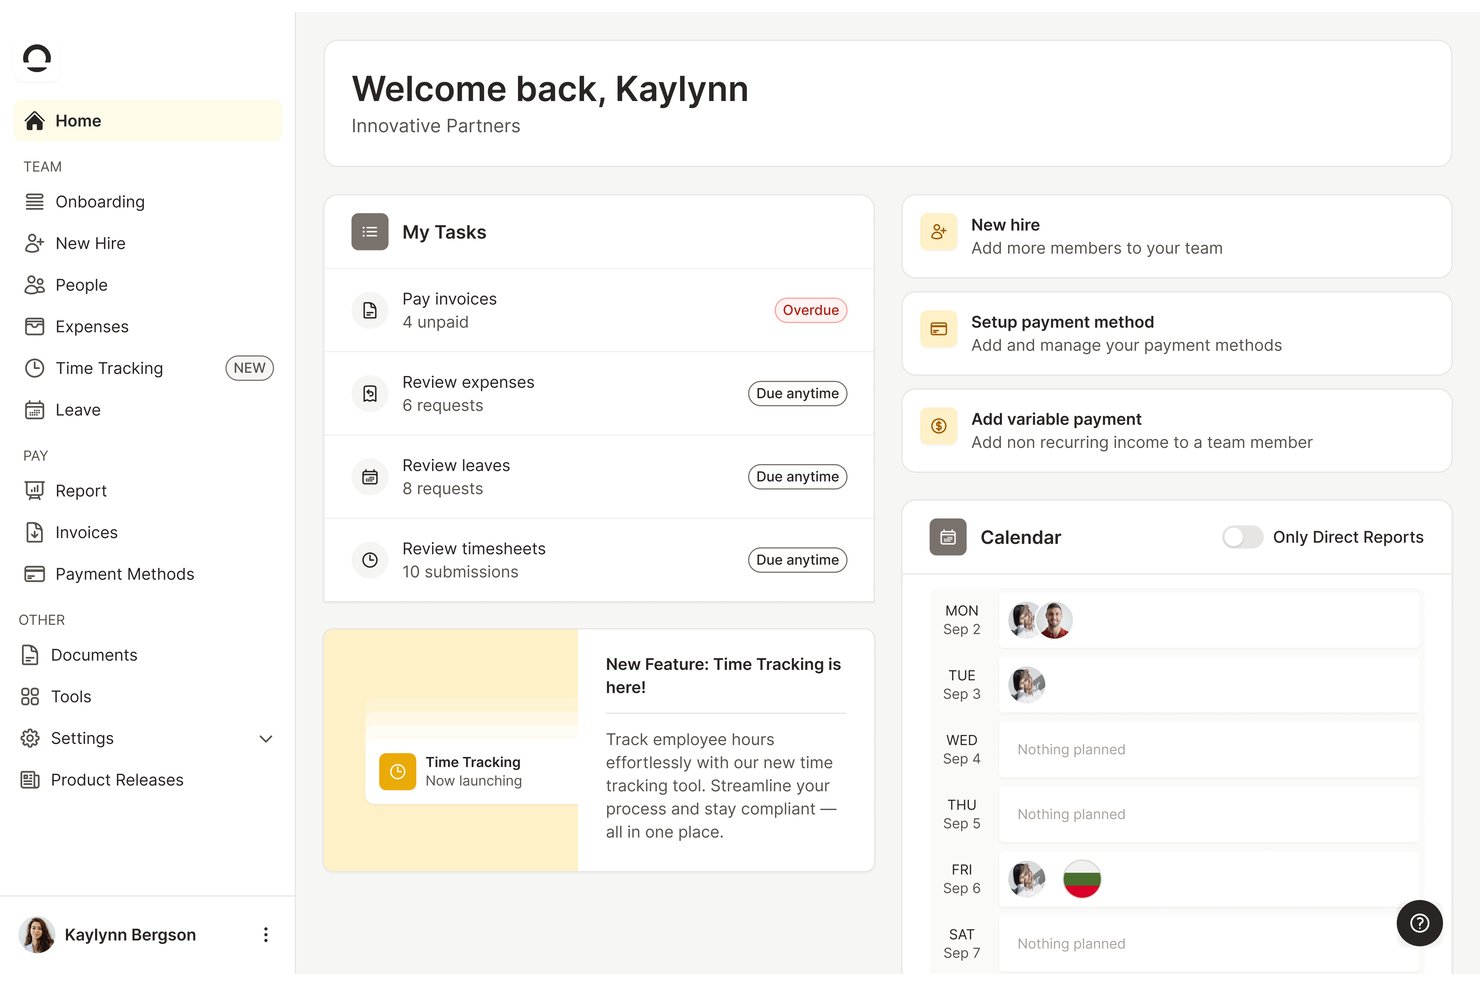The width and height of the screenshot is (1480, 987).
Task: Expand the Settings chevron in sidebar
Action: click(266, 739)
